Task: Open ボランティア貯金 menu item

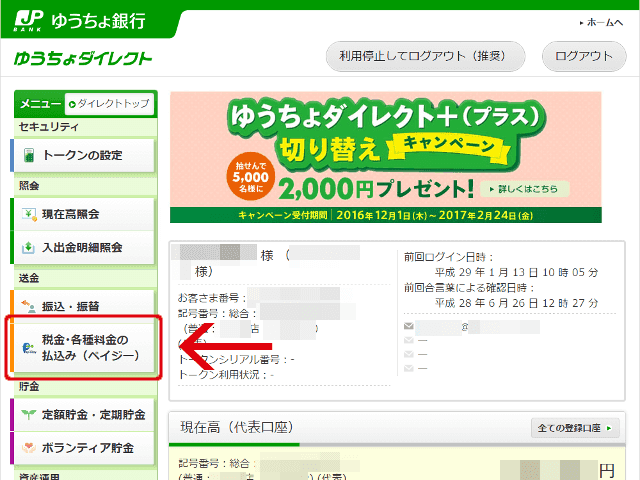Action: click(x=83, y=448)
